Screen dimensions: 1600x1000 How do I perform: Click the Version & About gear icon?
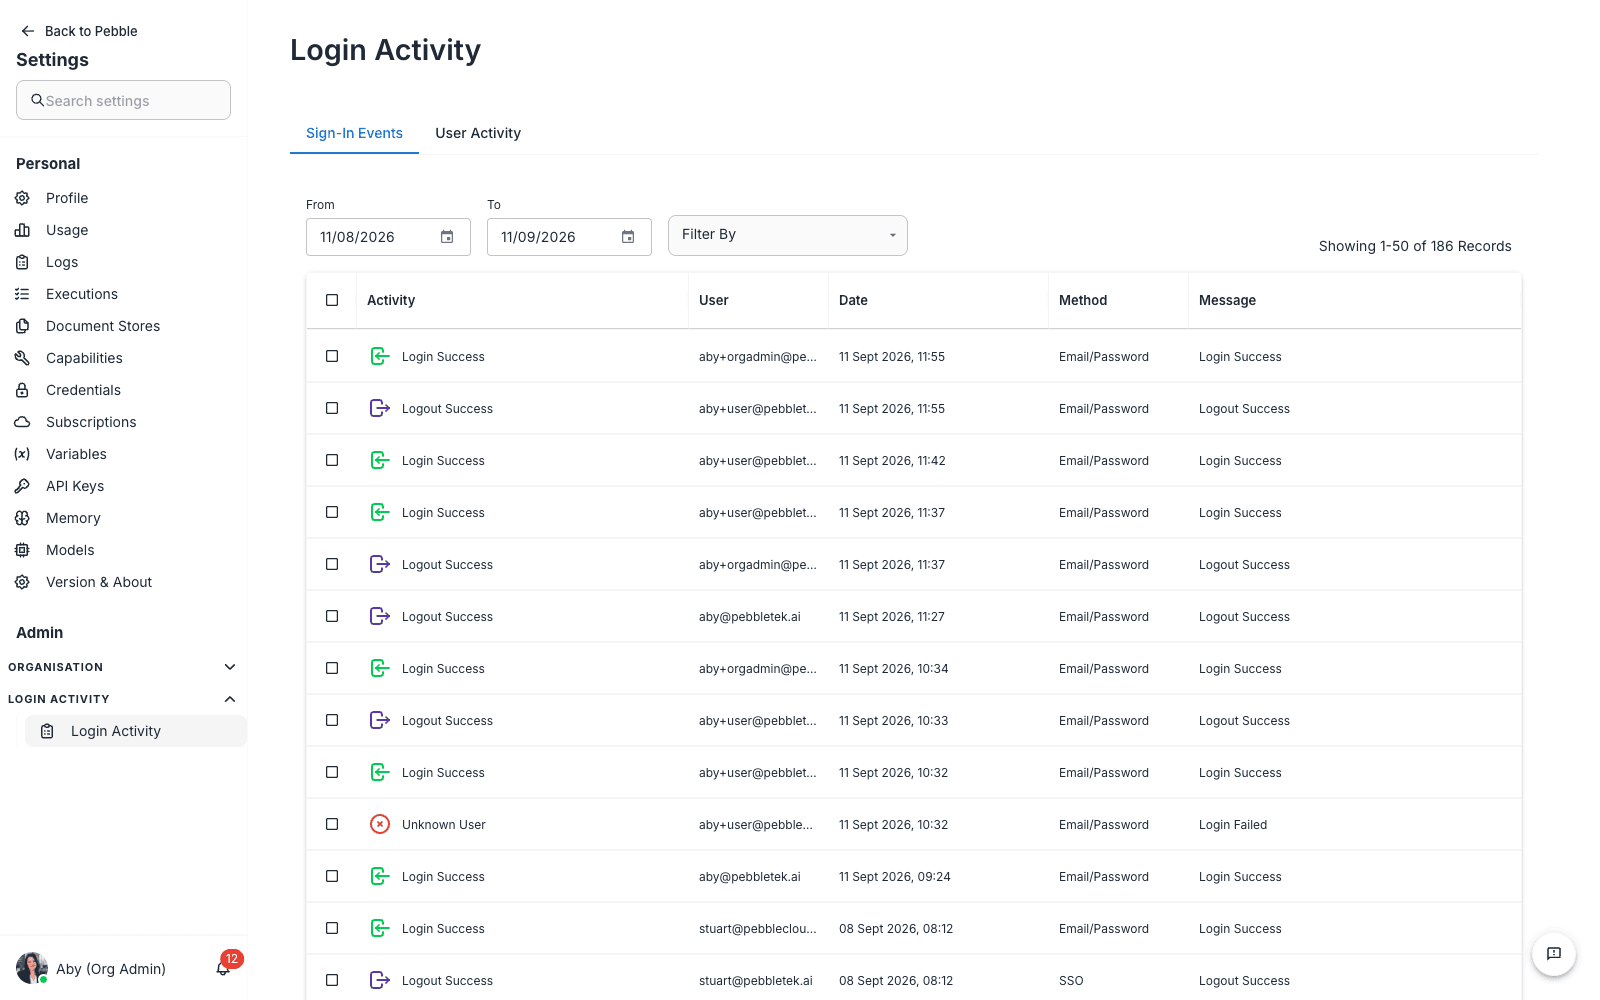[22, 582]
